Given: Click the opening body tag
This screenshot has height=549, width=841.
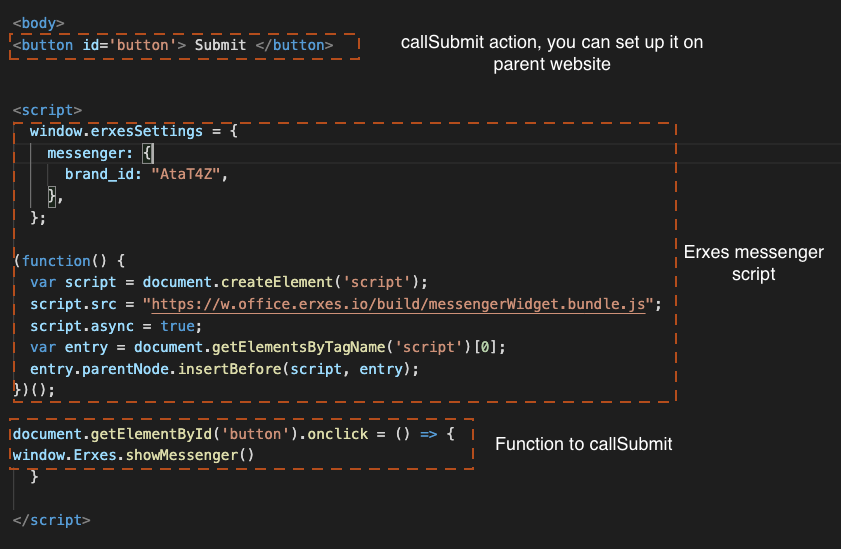Looking at the screenshot, I should tap(38, 21).
